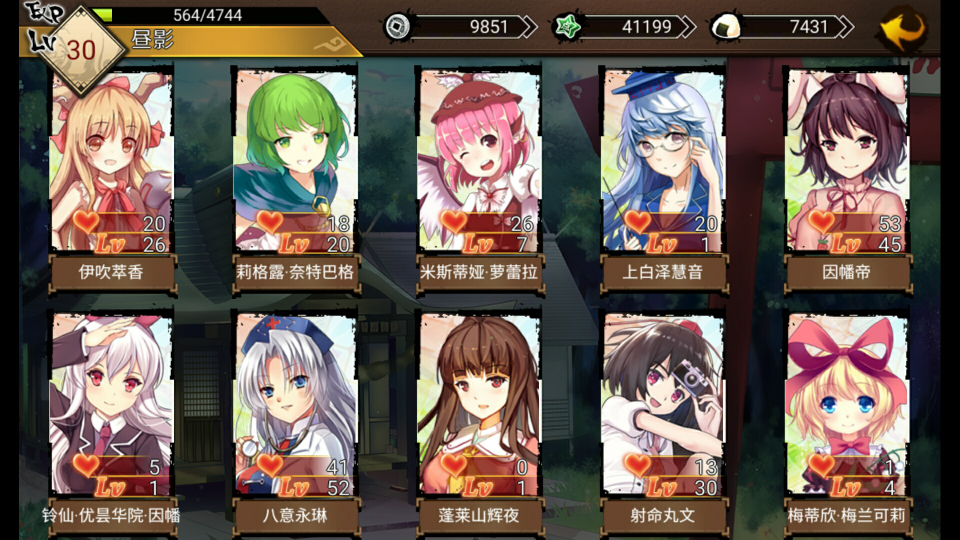Click the heart icon on 射命丸文 card
960x540 pixels.
tap(637, 465)
